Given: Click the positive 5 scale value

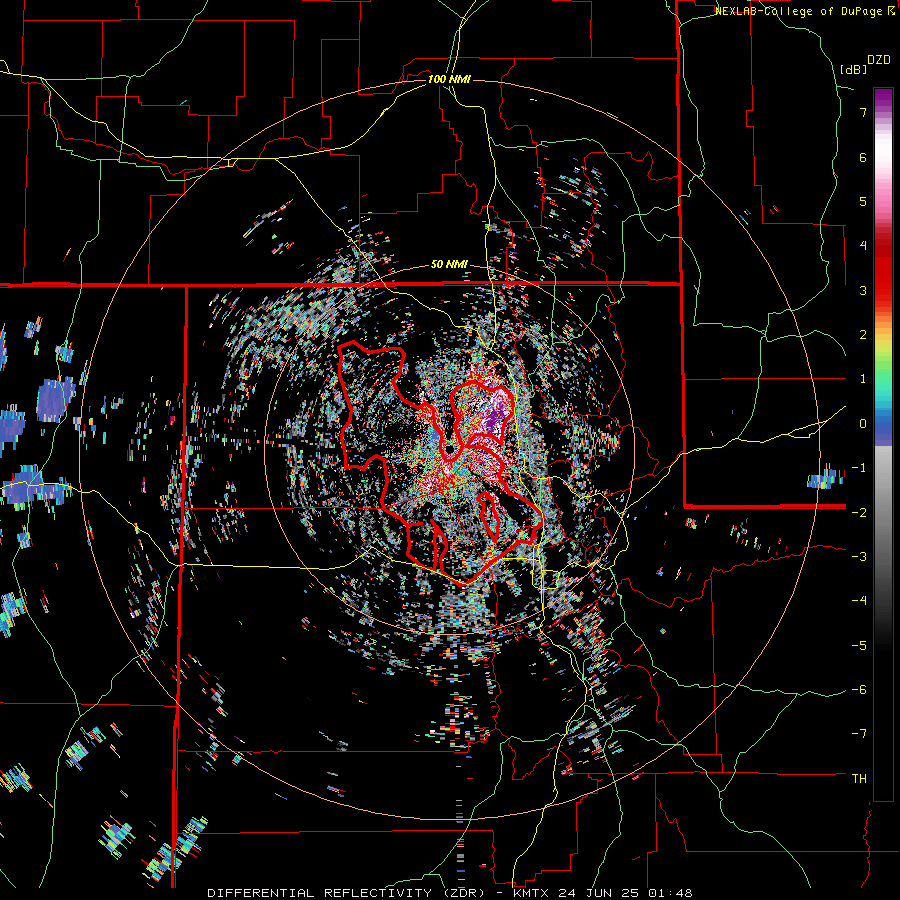Looking at the screenshot, I should click(863, 201).
